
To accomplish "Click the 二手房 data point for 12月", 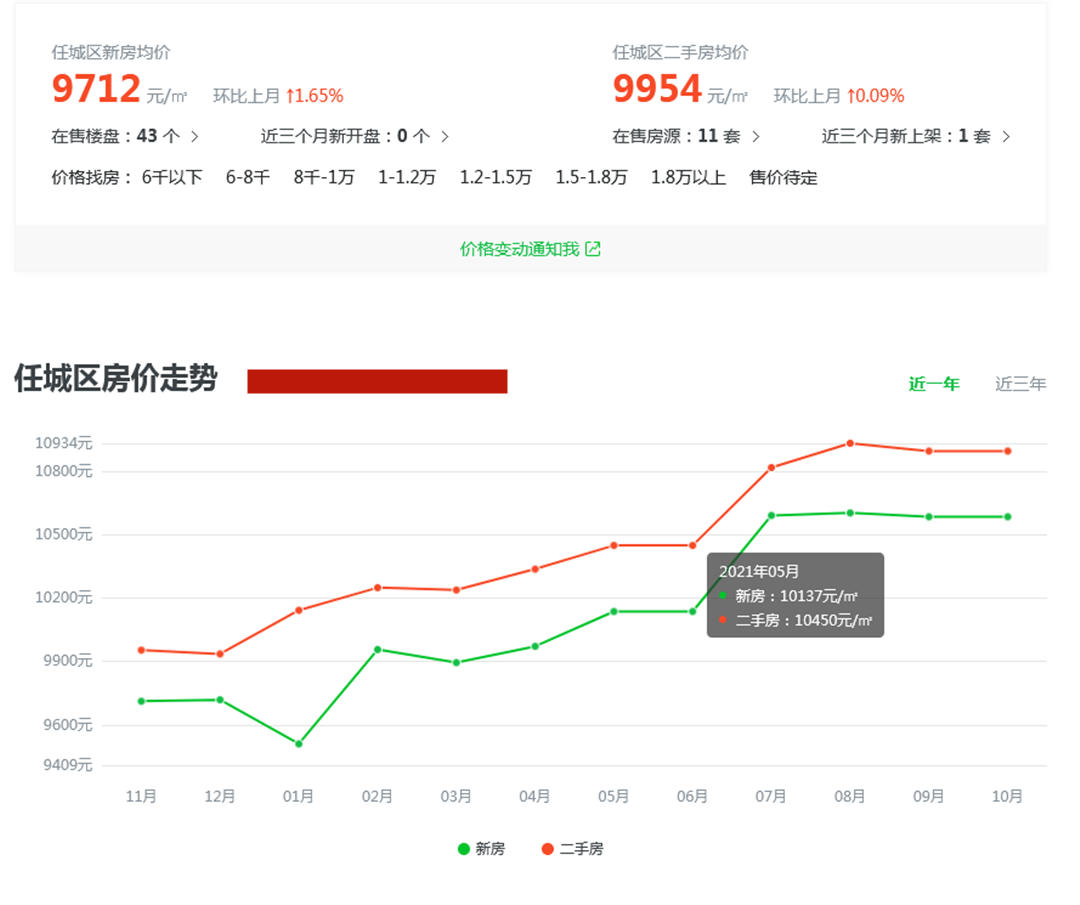I will [220, 654].
